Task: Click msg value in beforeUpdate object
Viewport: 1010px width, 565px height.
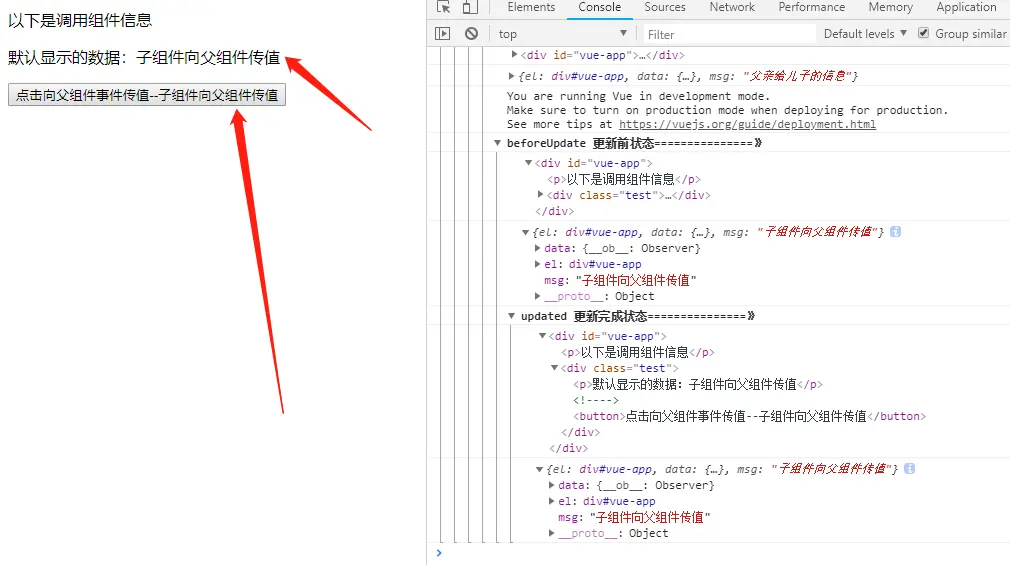Action: click(x=636, y=280)
